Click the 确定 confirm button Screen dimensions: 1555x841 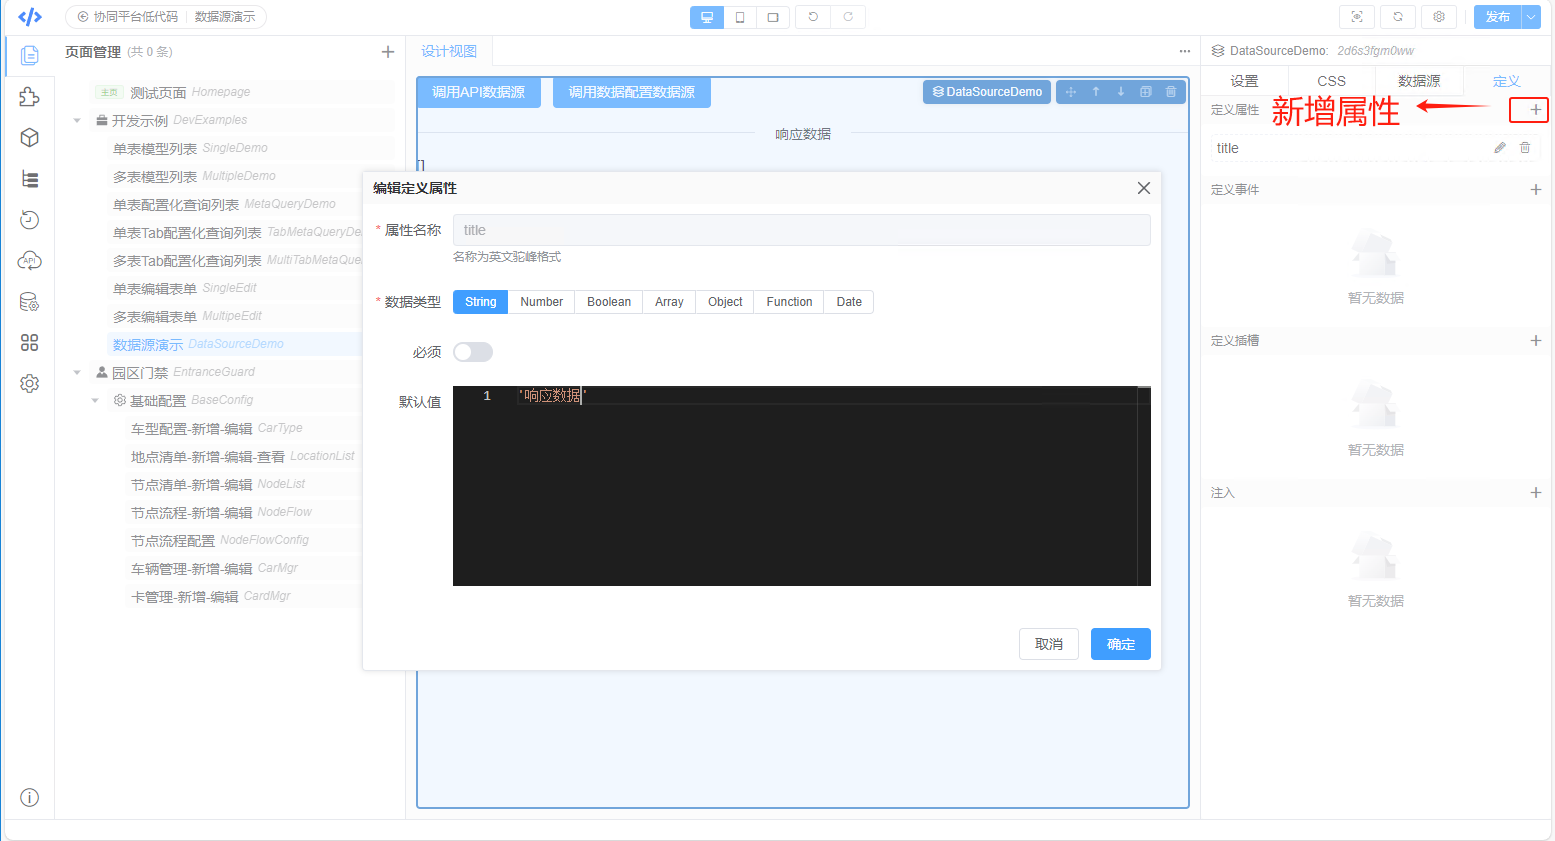[1121, 644]
